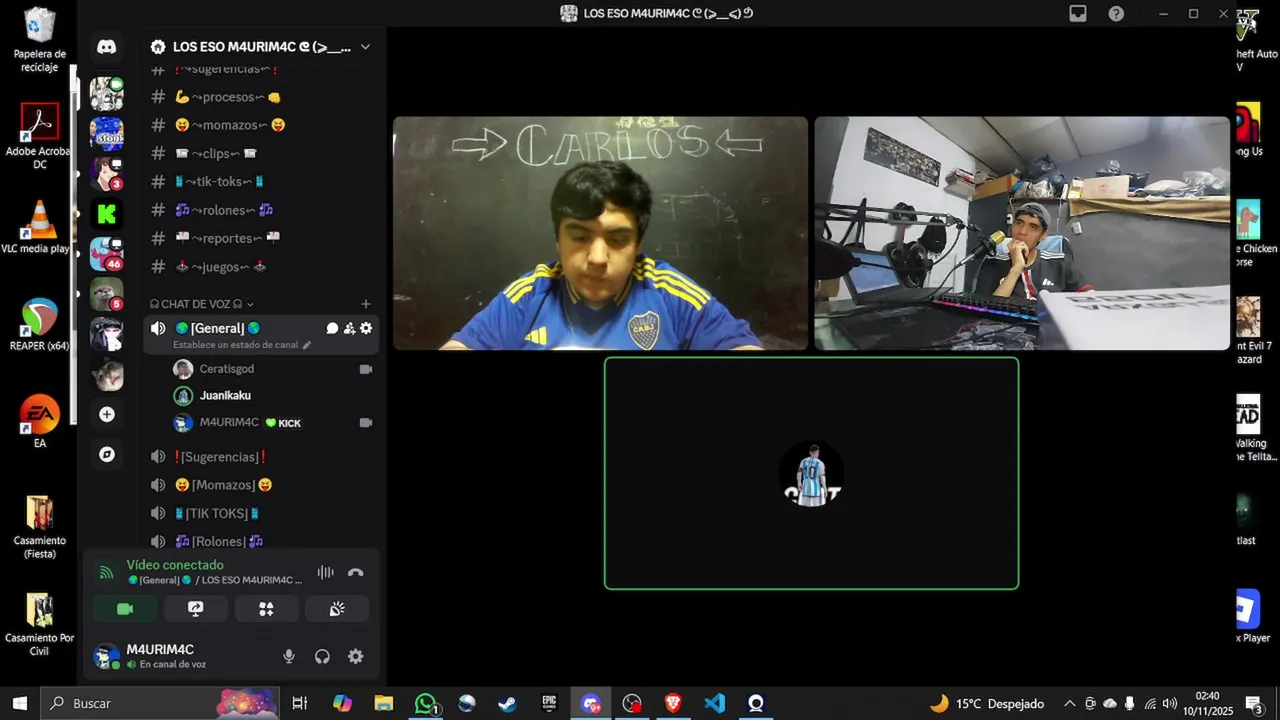Open Epic Games launcher from taskbar

pos(549,703)
